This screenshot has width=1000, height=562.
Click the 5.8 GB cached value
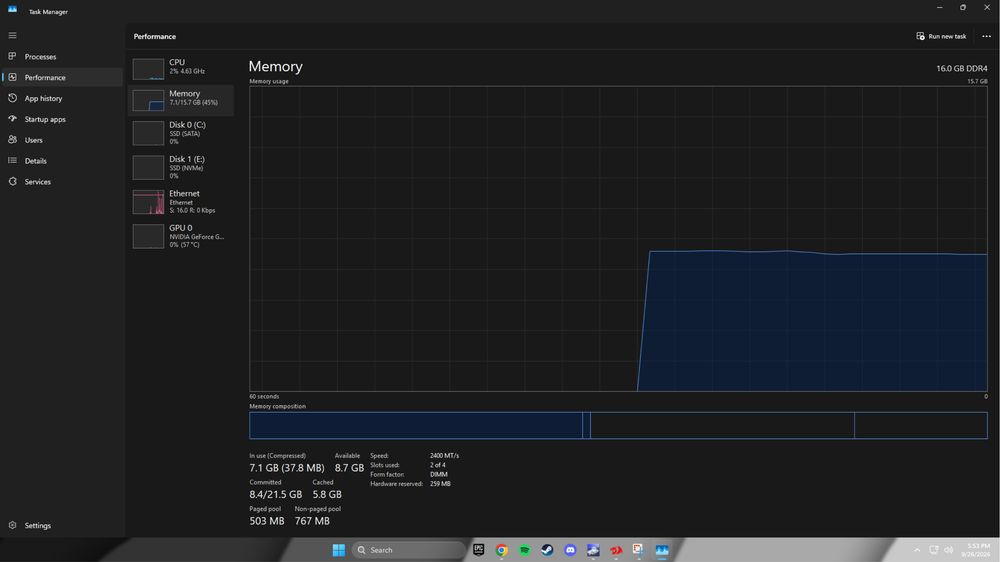pyautogui.click(x=327, y=494)
